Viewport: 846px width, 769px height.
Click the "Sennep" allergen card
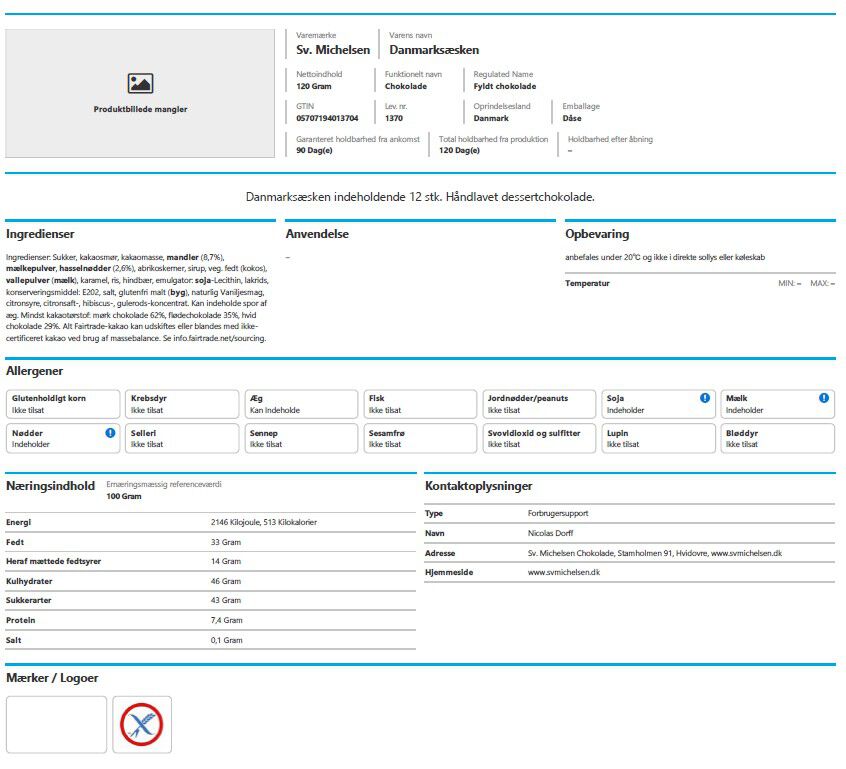(x=301, y=439)
